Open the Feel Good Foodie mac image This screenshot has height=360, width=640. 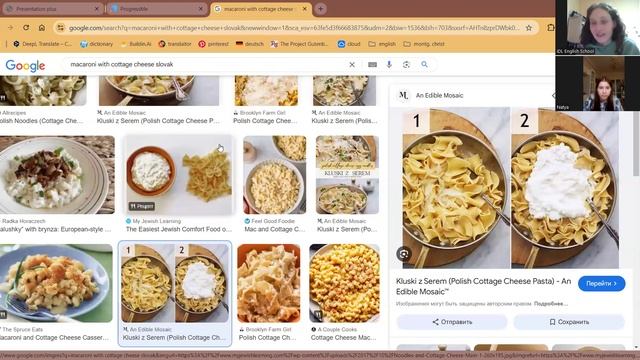(x=274, y=175)
